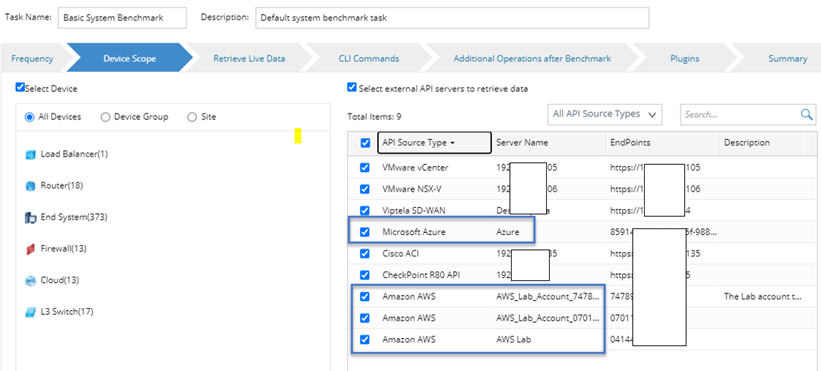This screenshot has height=371, width=821.
Task: Click the Router device icon
Action: point(30,186)
